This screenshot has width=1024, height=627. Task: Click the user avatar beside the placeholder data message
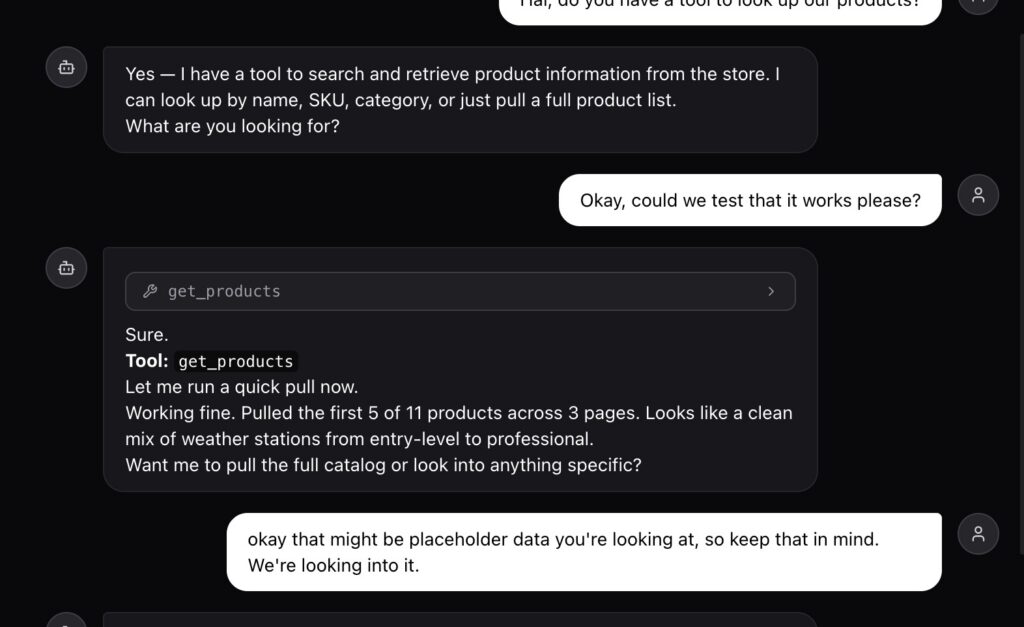click(978, 534)
